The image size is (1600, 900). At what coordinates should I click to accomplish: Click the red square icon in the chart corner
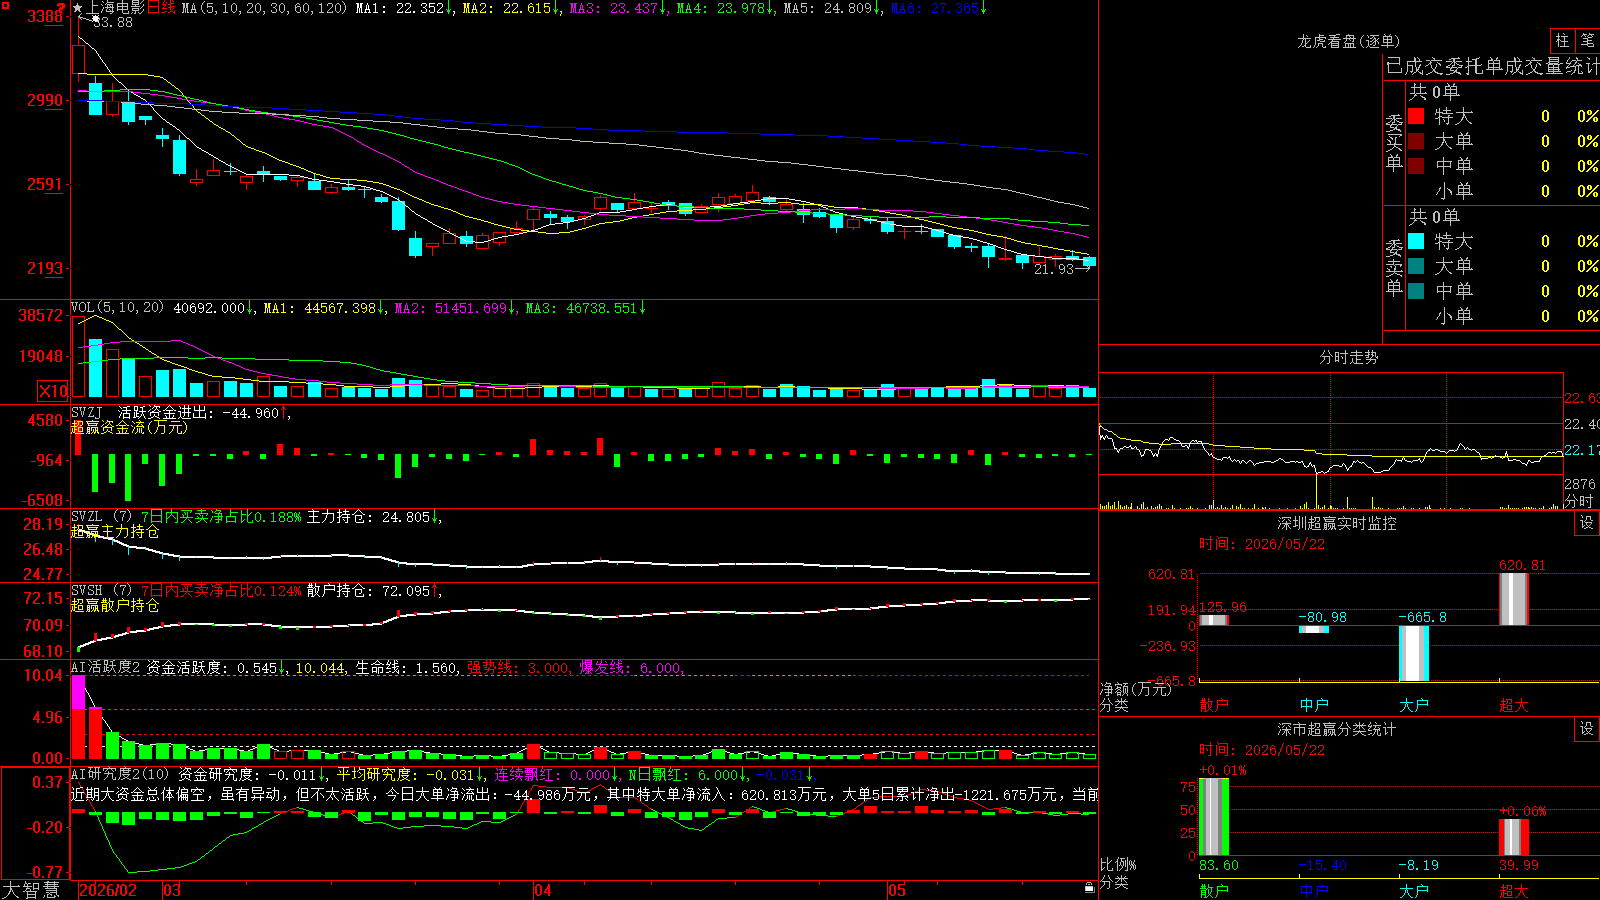pos(5,6)
